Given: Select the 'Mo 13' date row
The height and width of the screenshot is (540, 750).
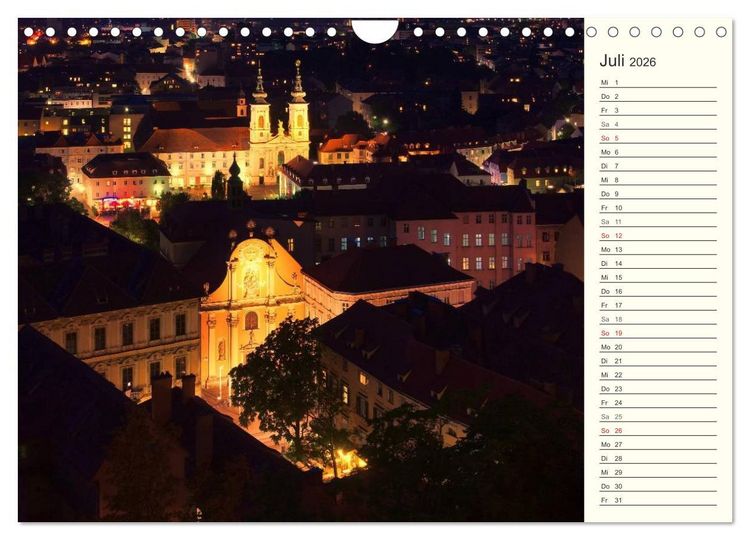Looking at the screenshot, I should 658,250.
